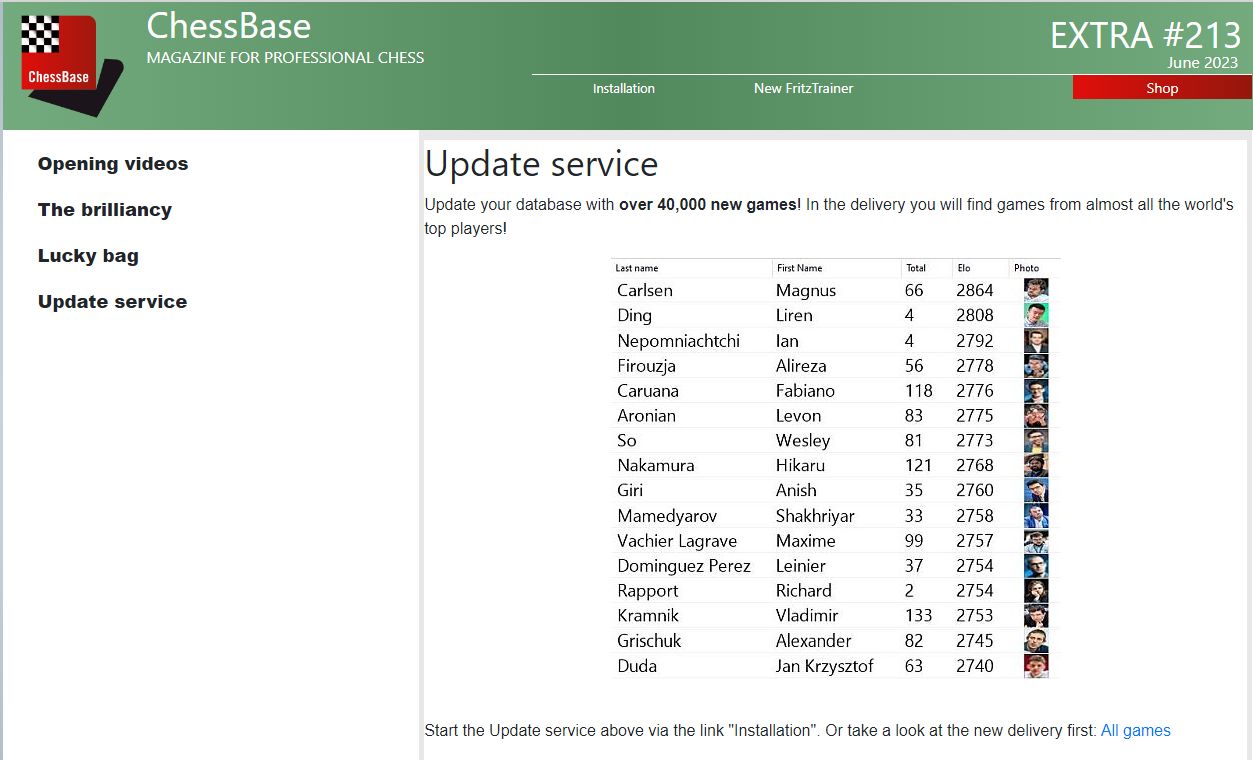Click Fabiano Caruana's photo thumbnail
Viewport: 1253px width, 760px height.
(1036, 390)
